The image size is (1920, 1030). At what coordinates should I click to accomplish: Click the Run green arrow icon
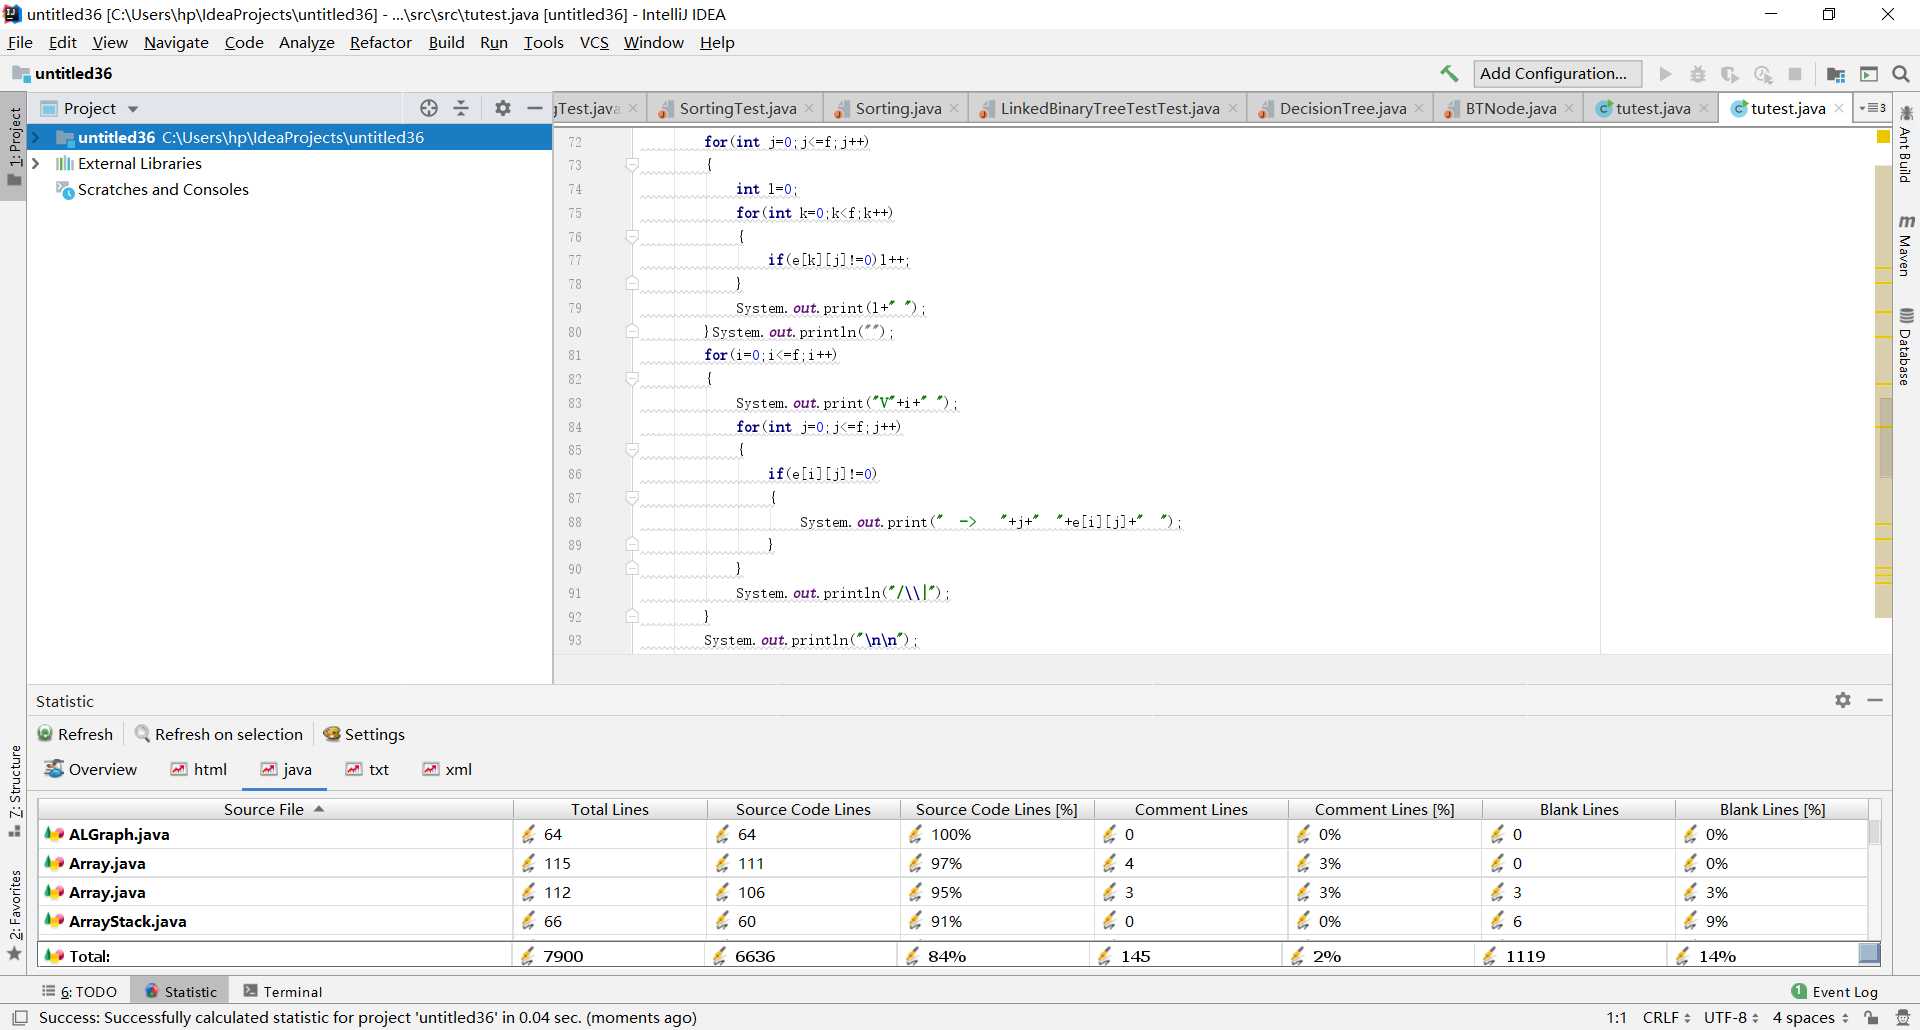[x=1665, y=74]
